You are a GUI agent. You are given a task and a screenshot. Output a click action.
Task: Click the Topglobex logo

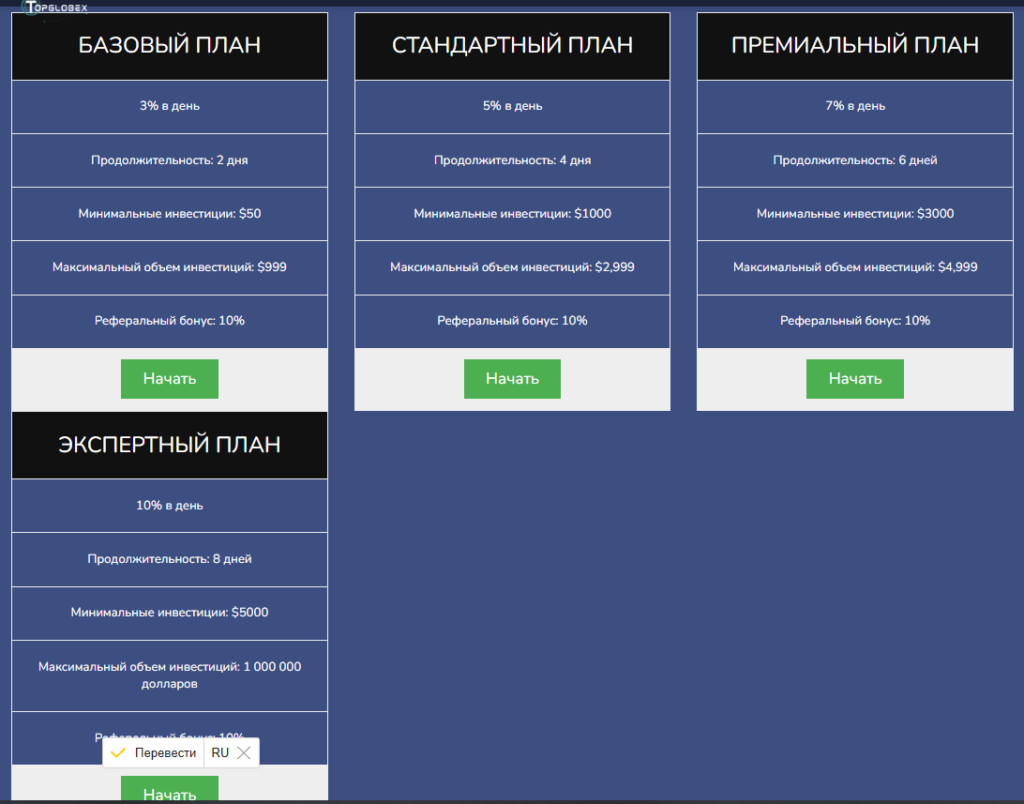click(55, 8)
